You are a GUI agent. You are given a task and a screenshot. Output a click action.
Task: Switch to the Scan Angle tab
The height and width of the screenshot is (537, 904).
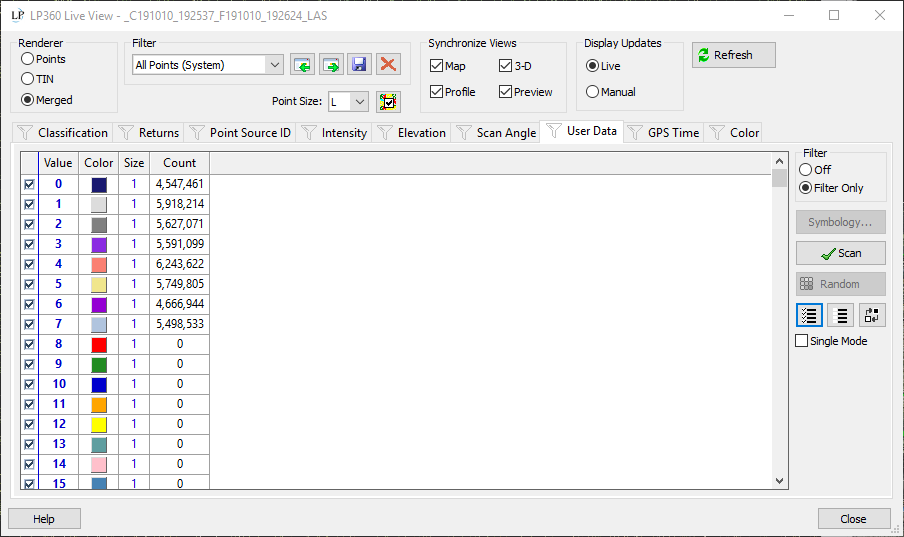tap(496, 133)
